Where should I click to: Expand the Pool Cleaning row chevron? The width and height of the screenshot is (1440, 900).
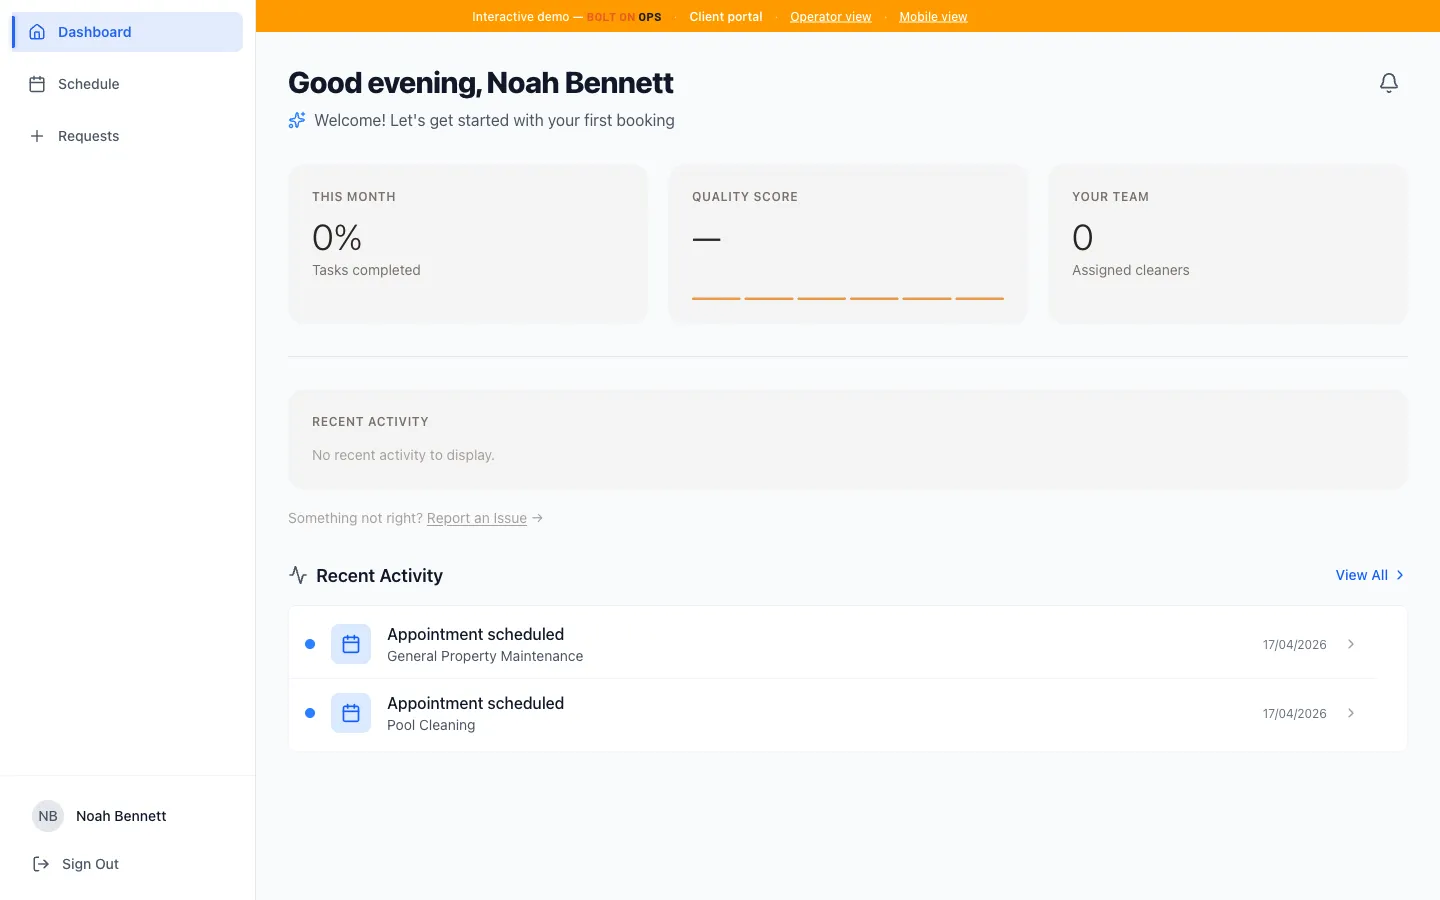[1351, 713]
